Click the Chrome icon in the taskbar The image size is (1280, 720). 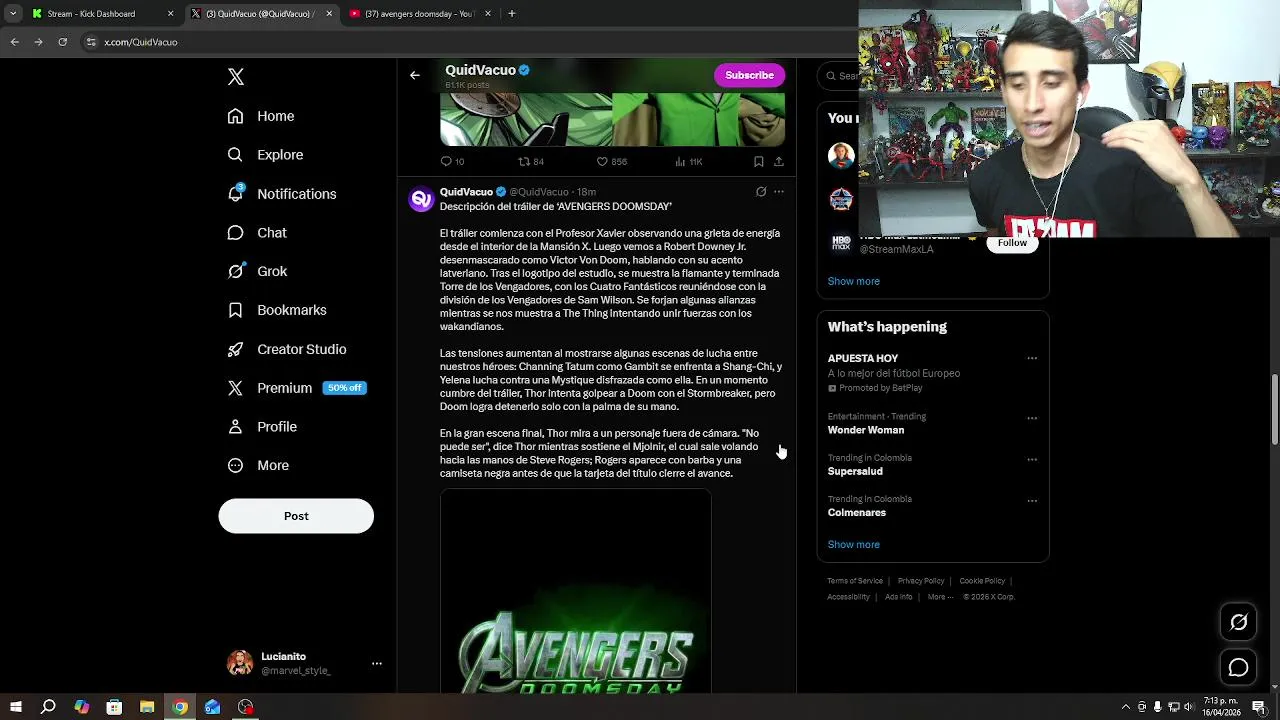pos(180,707)
